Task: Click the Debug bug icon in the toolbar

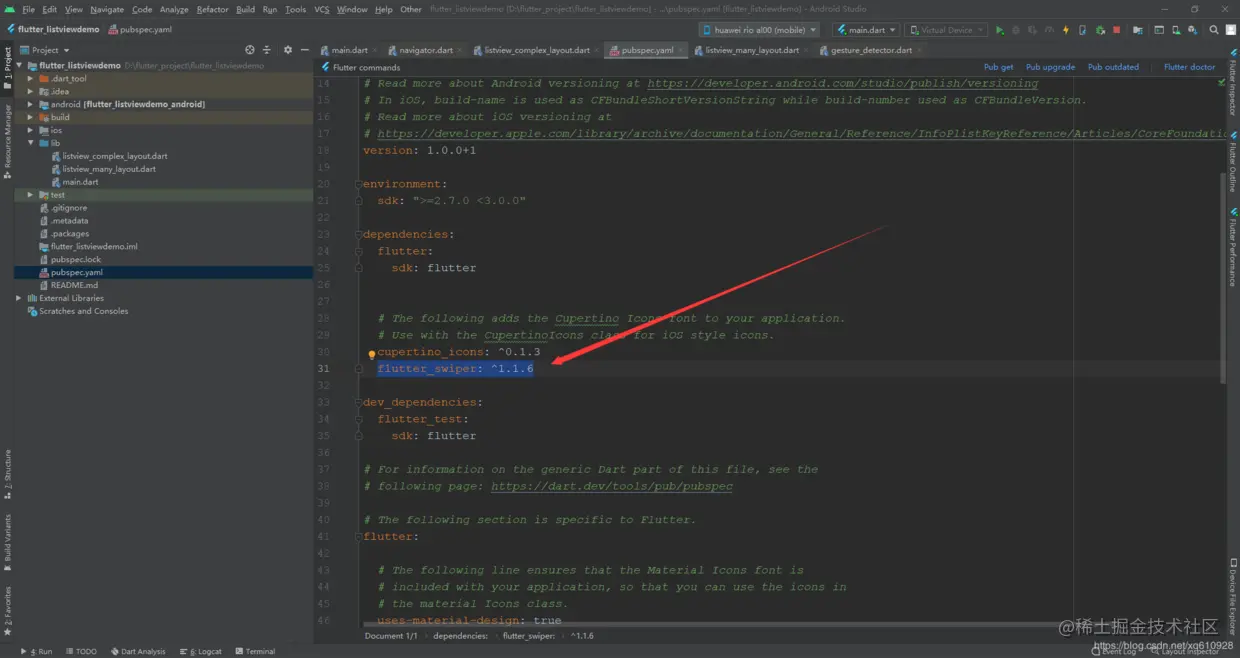Action: click(x=1016, y=30)
